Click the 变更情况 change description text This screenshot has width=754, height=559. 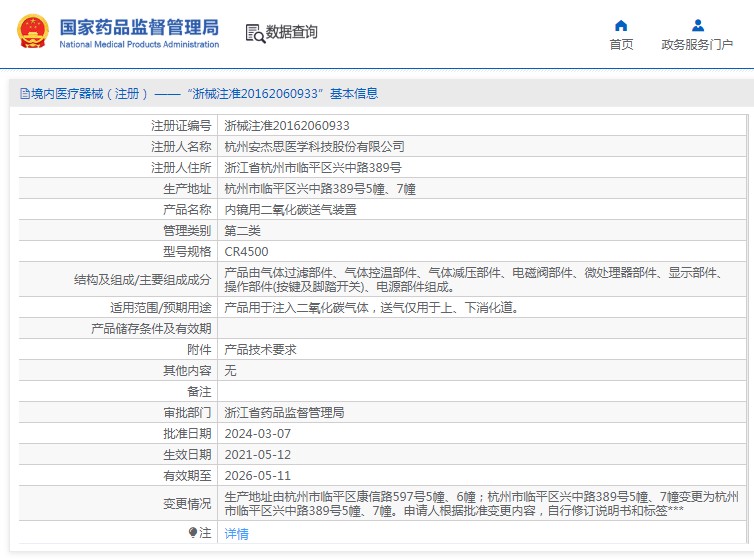tap(481, 504)
